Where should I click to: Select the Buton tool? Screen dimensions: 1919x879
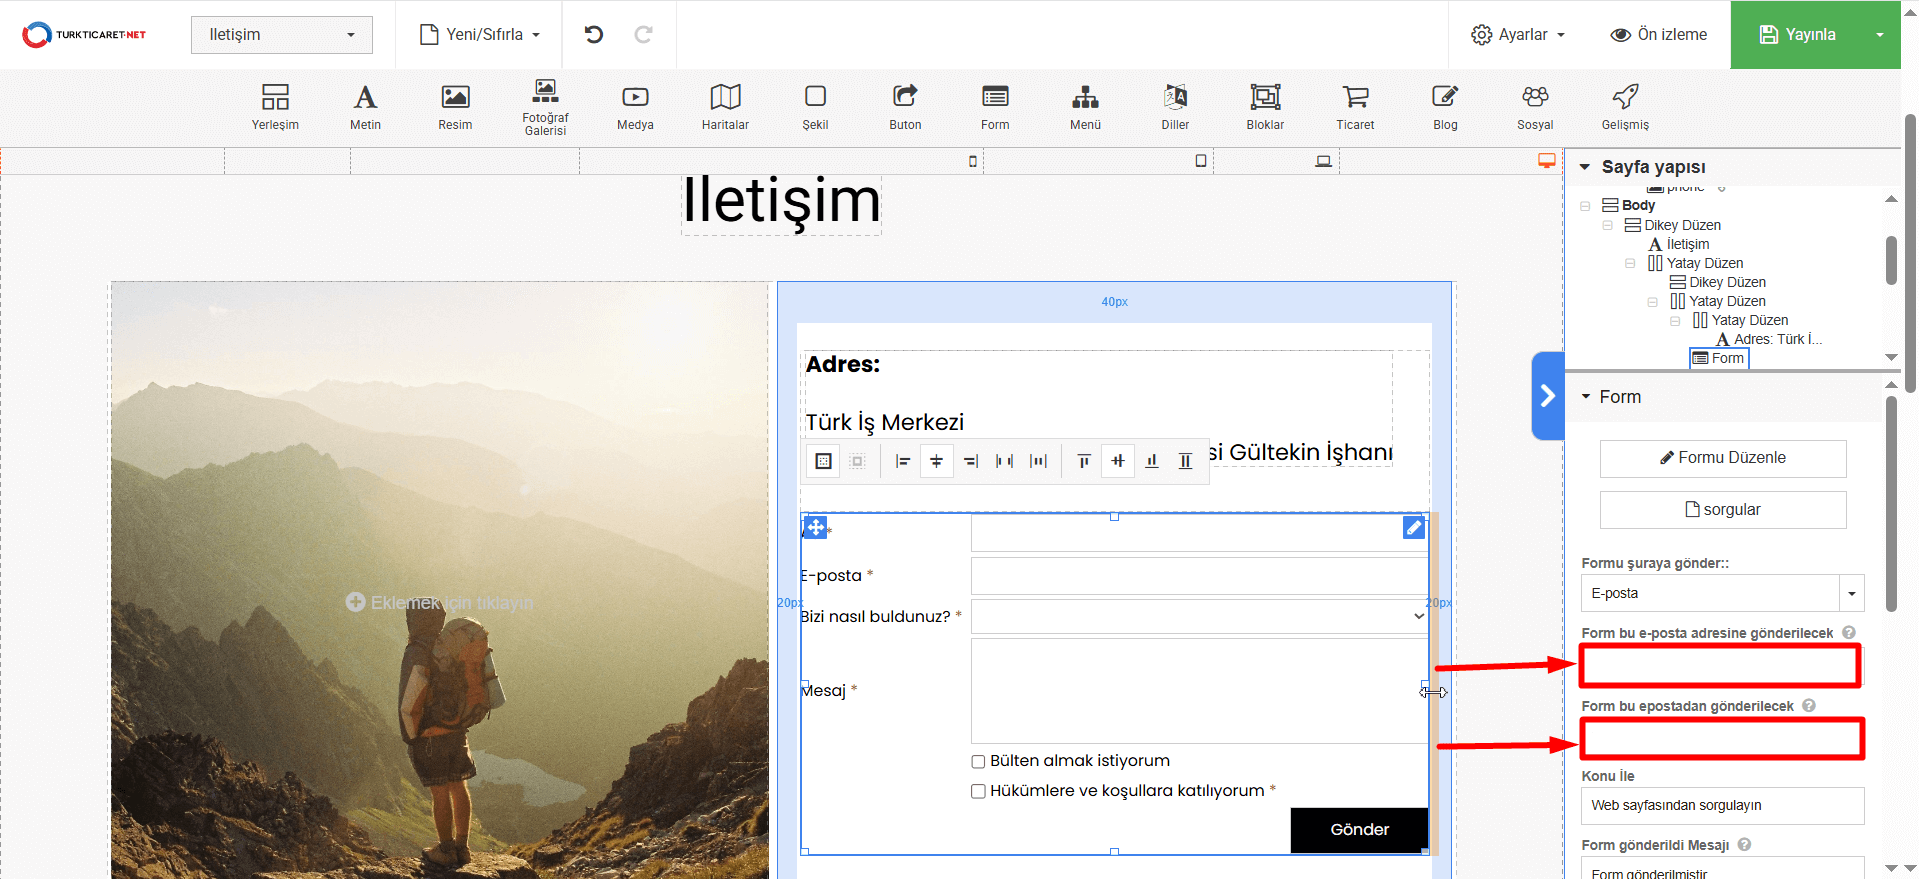(x=905, y=107)
